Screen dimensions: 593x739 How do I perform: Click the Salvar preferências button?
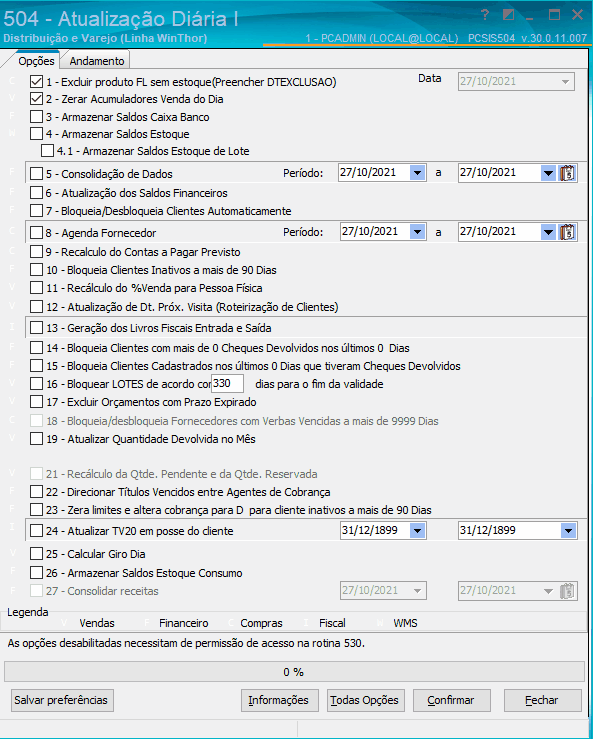click(x=62, y=700)
